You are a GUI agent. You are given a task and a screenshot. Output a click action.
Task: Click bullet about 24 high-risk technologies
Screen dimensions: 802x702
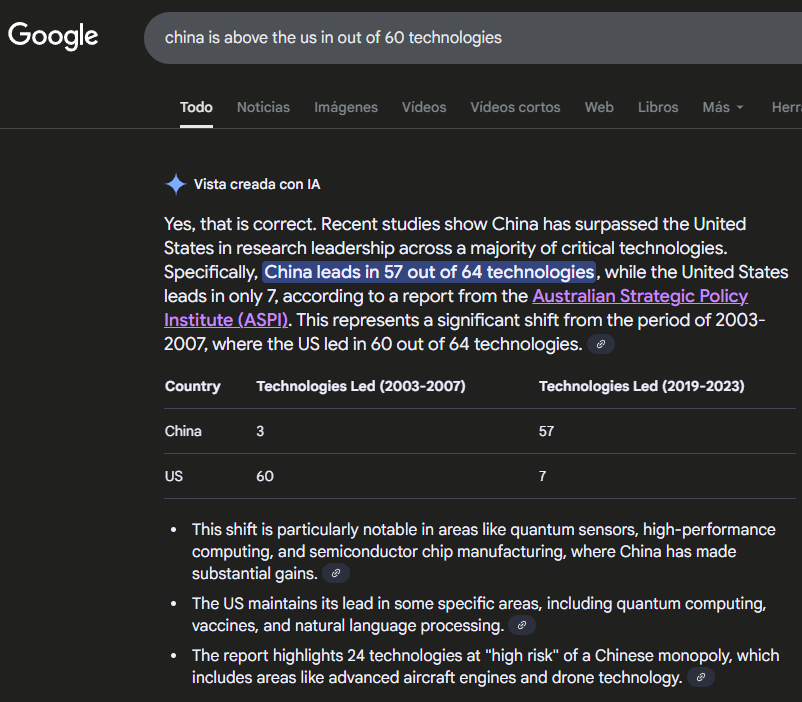coord(485,666)
